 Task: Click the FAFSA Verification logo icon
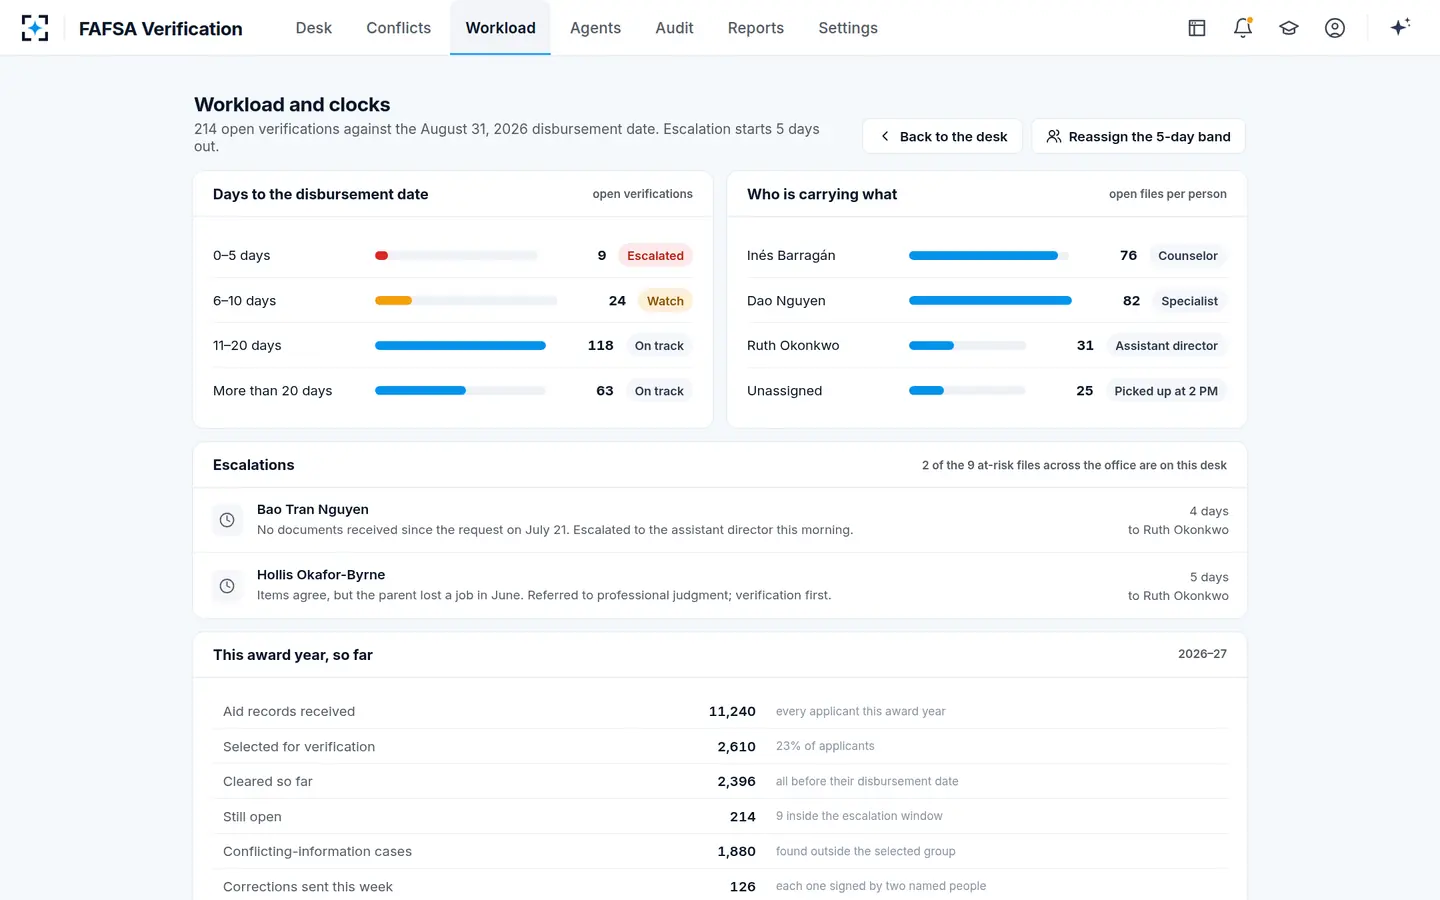(x=35, y=28)
